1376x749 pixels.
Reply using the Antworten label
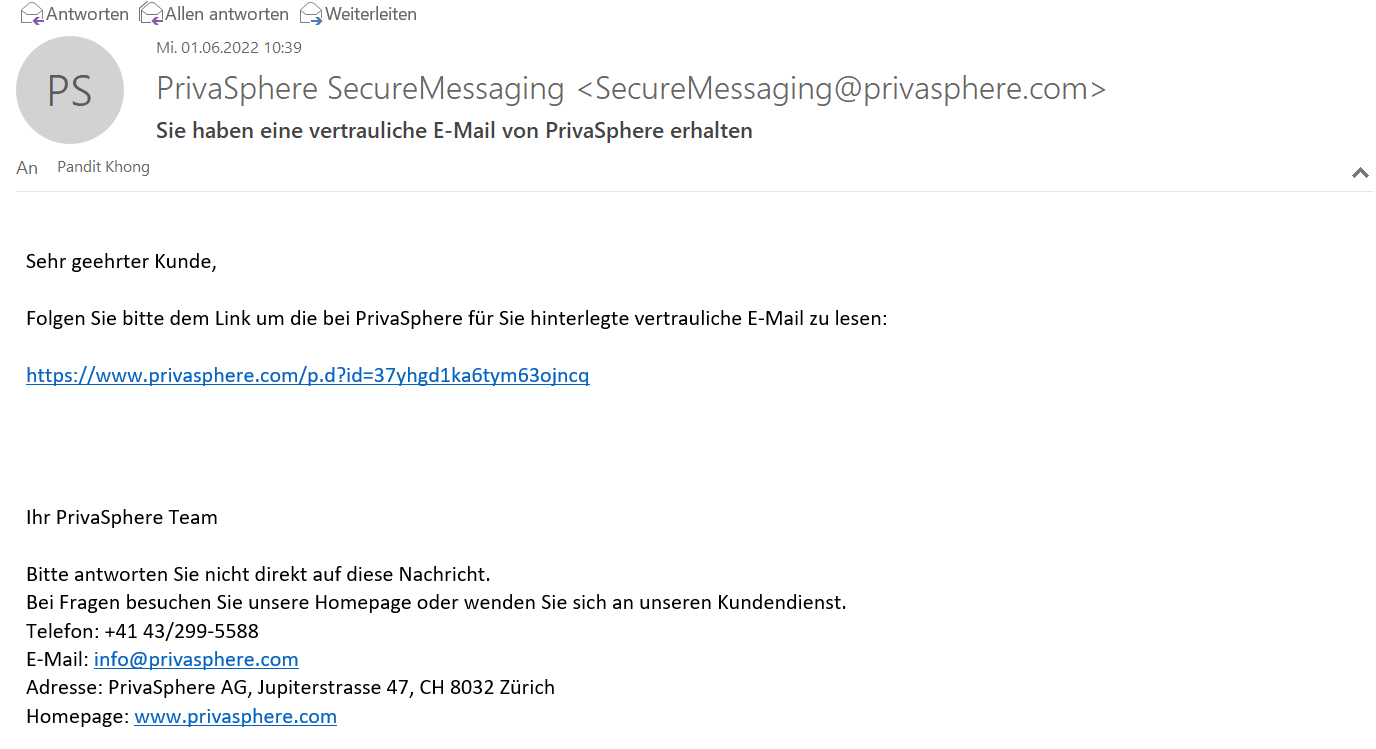point(87,14)
